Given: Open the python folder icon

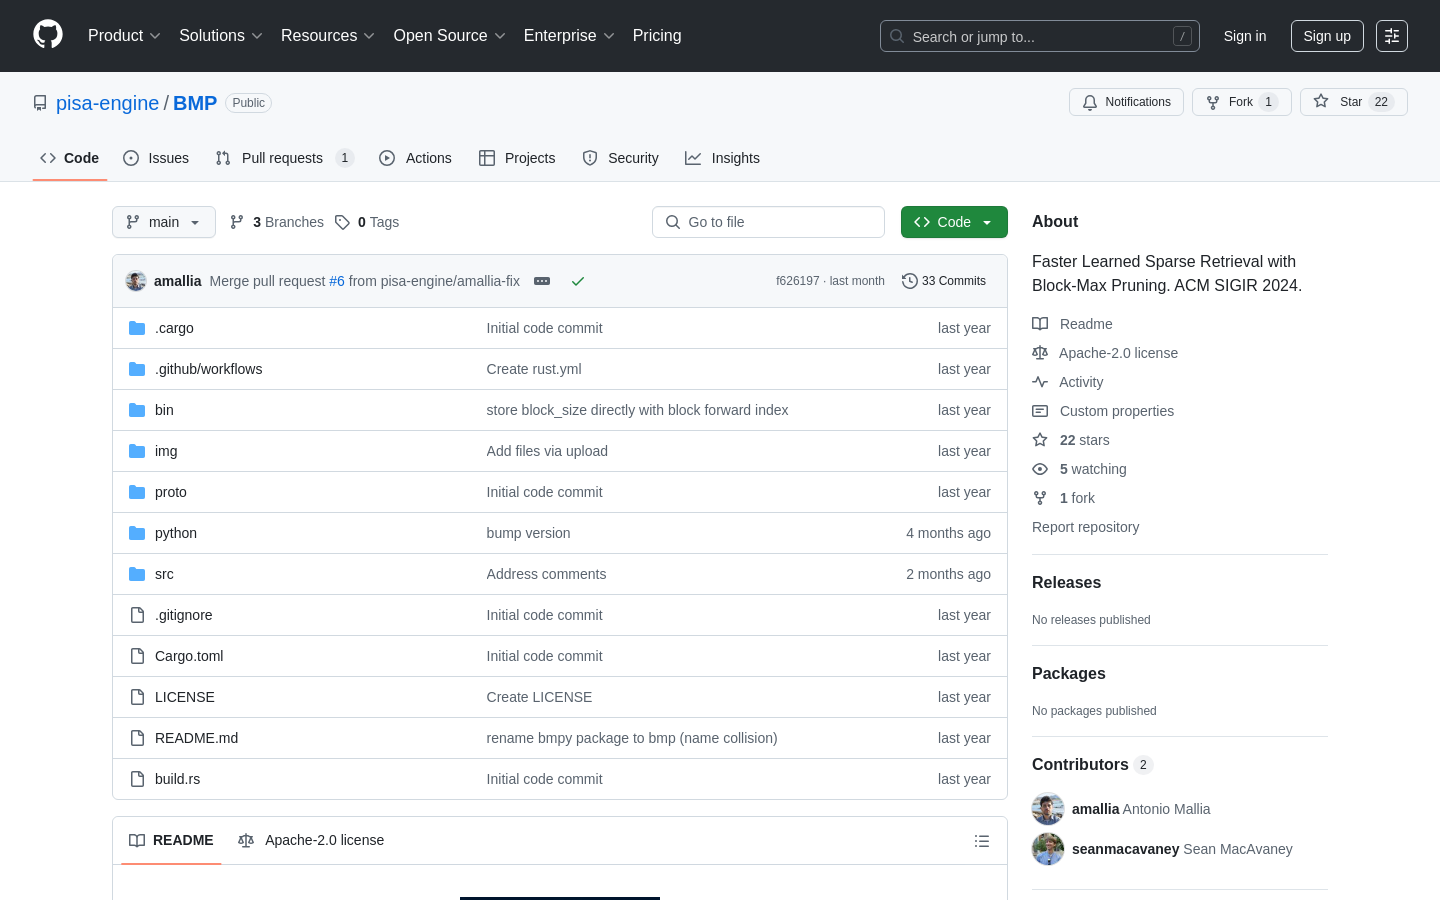Looking at the screenshot, I should pos(137,533).
